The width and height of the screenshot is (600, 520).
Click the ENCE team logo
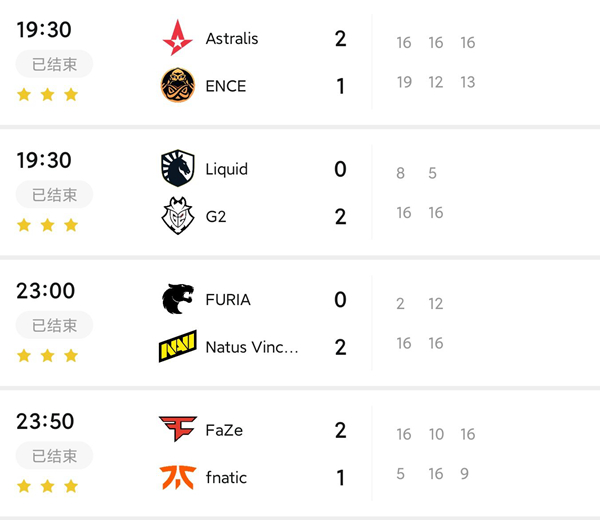[178, 85]
